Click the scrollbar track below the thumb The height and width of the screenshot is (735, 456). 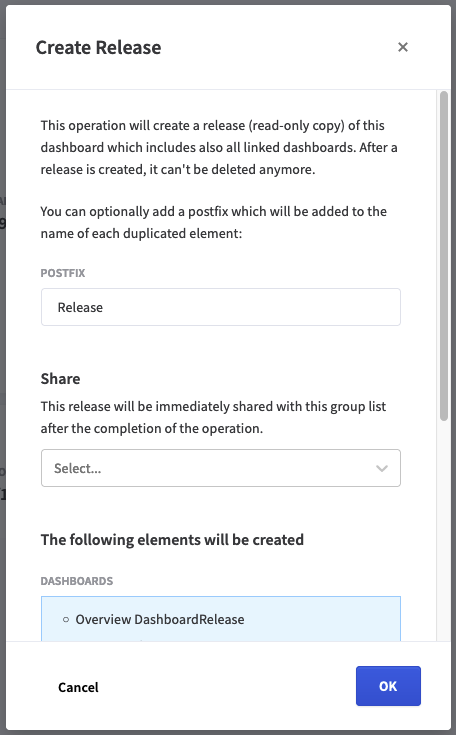[443, 530]
